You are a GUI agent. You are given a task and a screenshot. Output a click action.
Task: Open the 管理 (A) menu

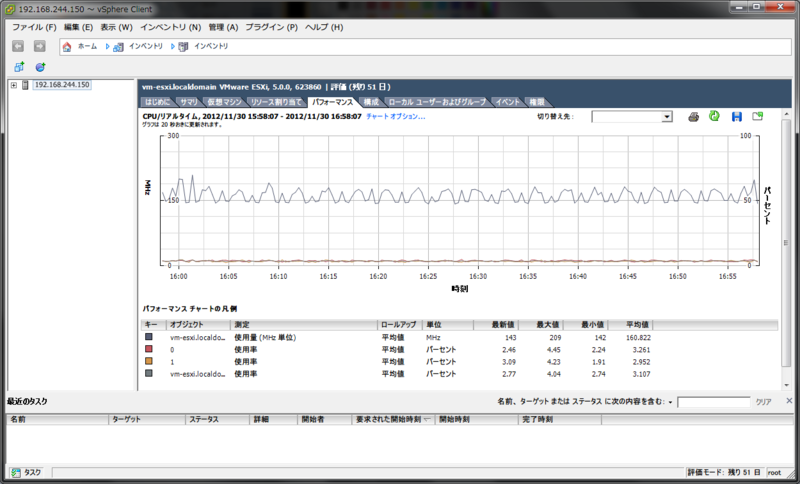(223, 27)
